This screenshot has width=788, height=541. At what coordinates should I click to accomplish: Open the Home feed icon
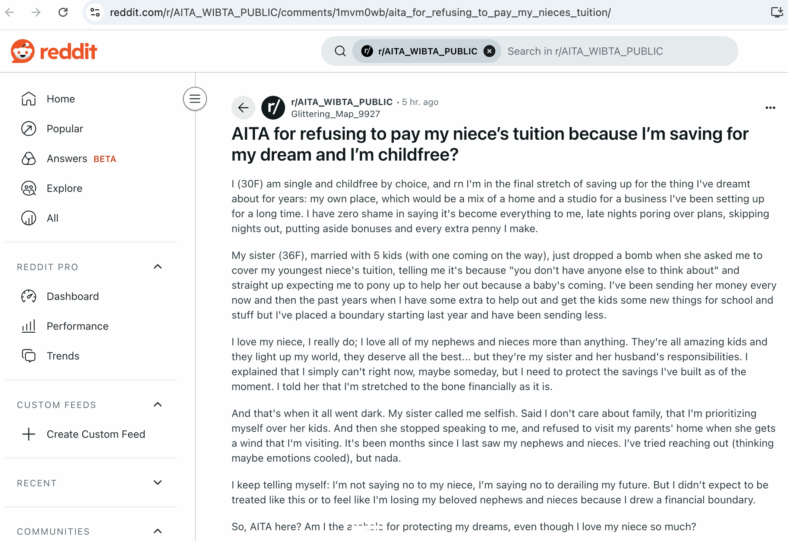tap(29, 99)
